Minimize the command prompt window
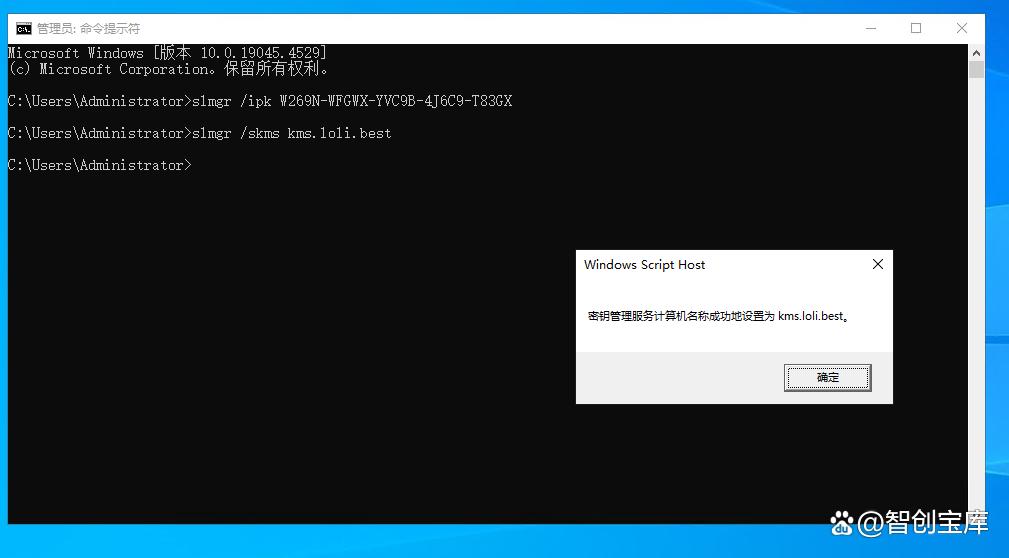 point(871,28)
